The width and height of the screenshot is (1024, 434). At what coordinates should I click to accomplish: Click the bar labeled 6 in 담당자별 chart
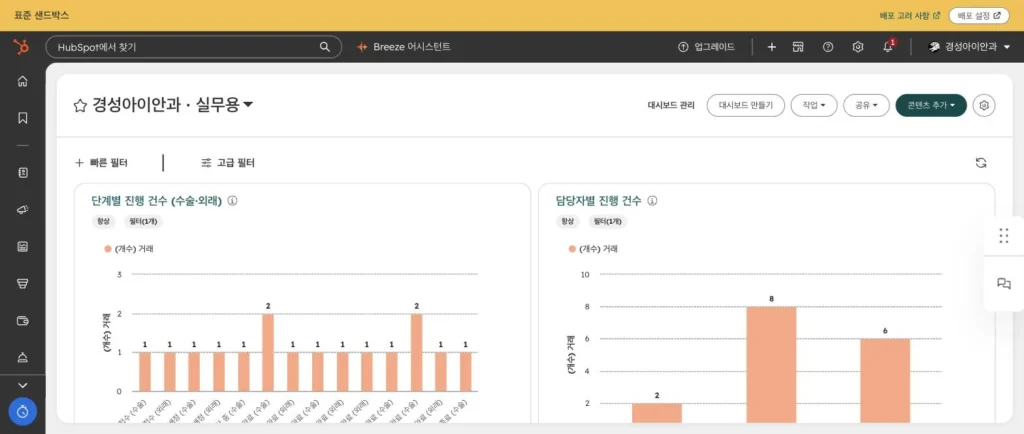tap(885, 380)
